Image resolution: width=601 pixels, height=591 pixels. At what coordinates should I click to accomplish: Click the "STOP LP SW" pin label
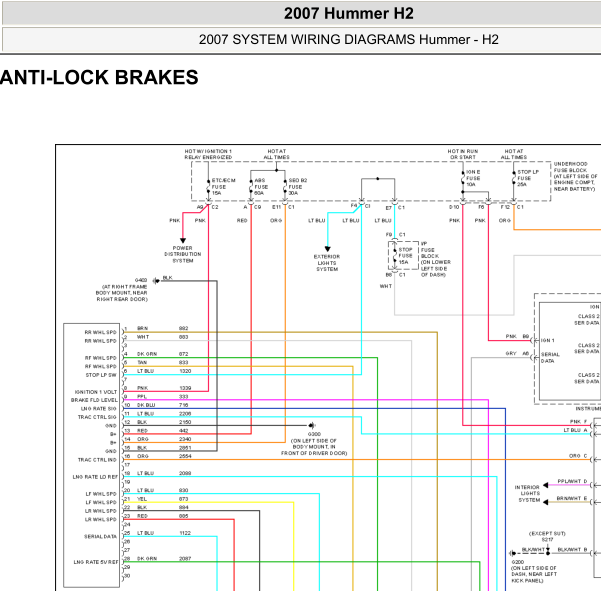pos(101,375)
